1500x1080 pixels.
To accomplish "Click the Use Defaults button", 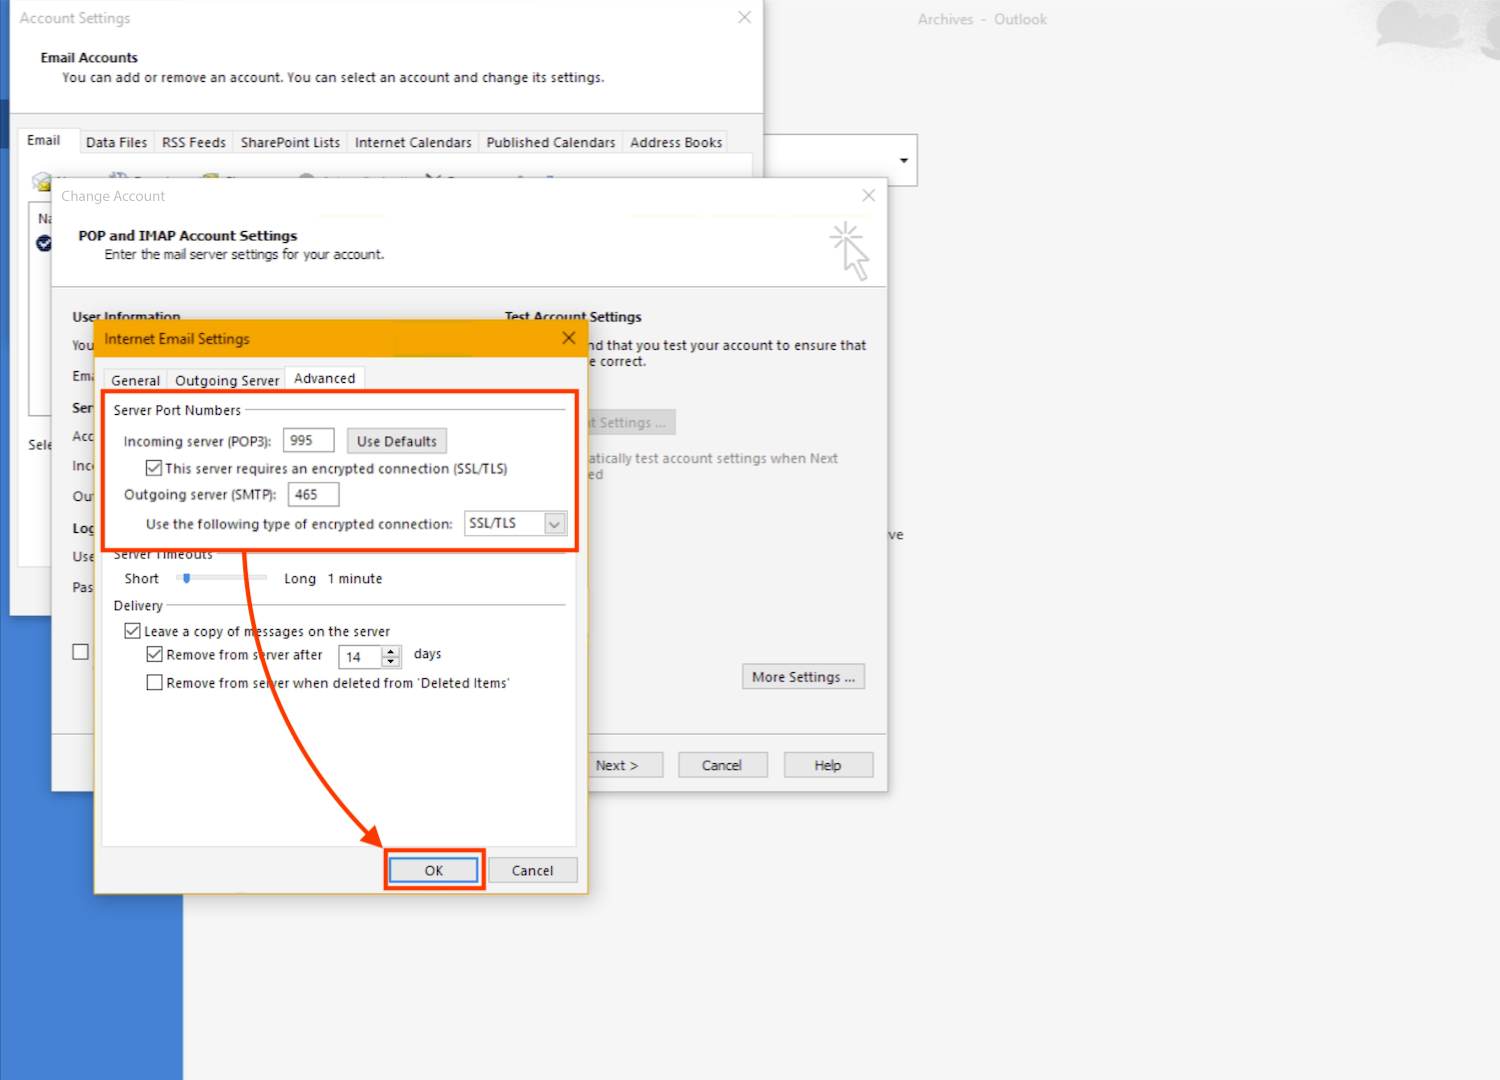I will click(397, 441).
